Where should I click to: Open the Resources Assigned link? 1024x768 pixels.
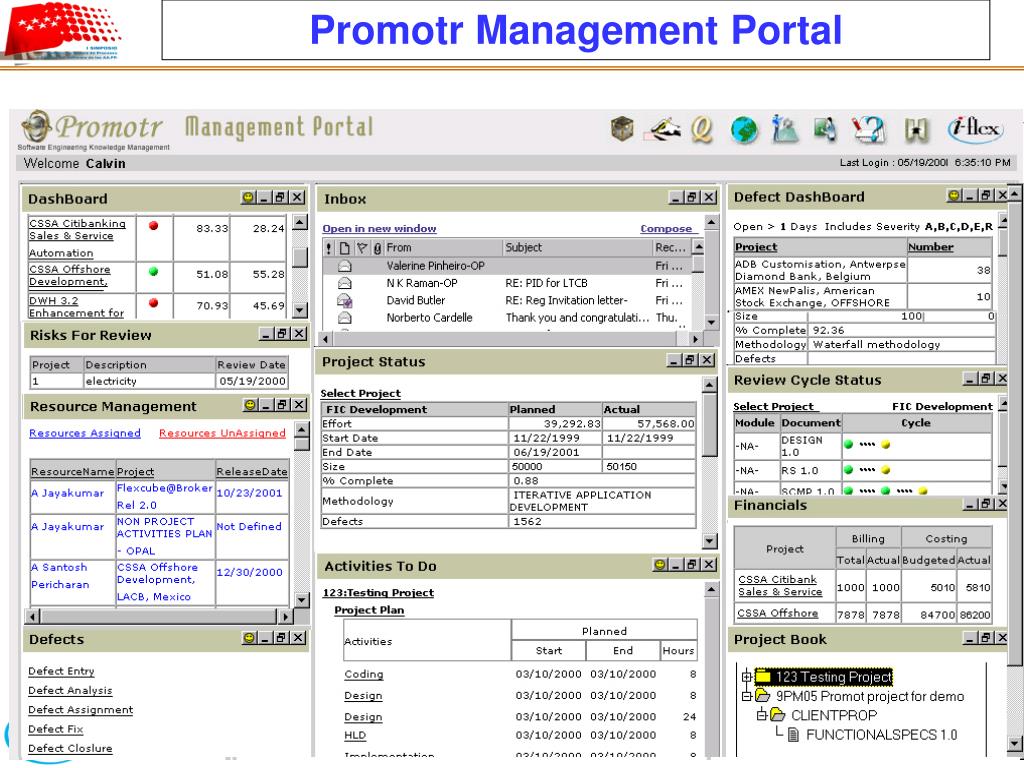tap(85, 433)
